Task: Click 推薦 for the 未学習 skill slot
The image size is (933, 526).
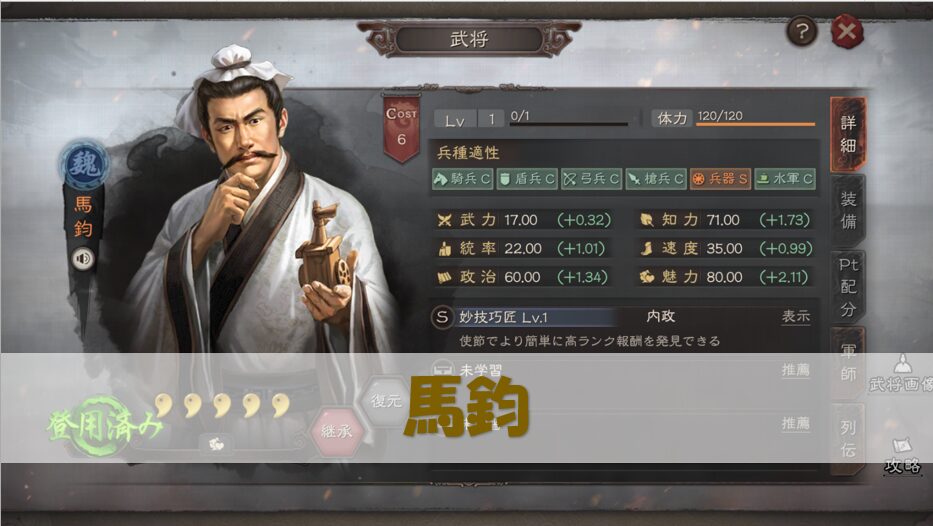Action: (796, 370)
